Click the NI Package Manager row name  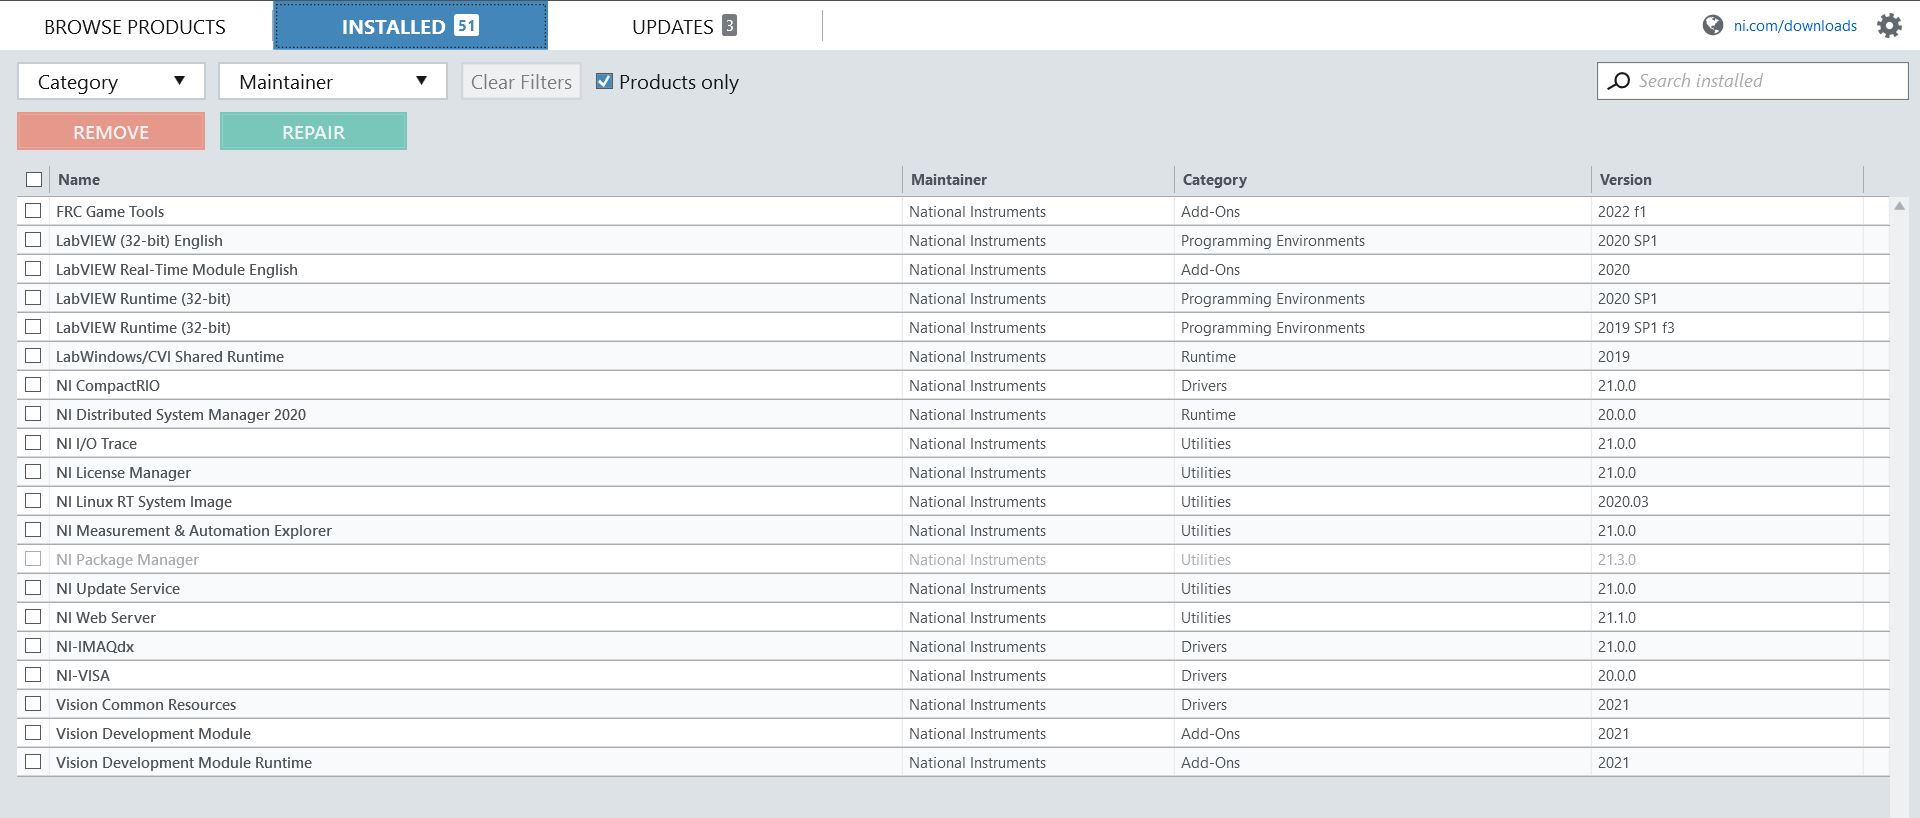[x=127, y=560]
